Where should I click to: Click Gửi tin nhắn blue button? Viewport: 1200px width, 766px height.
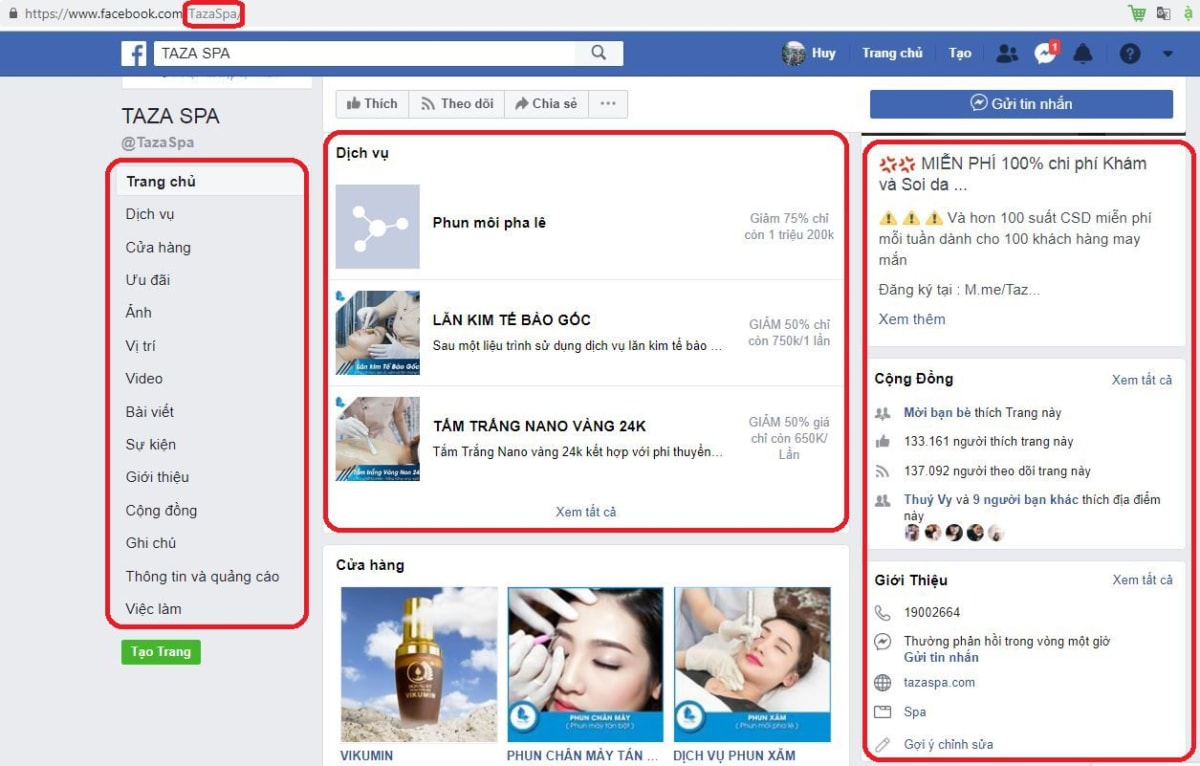[x=1021, y=104]
